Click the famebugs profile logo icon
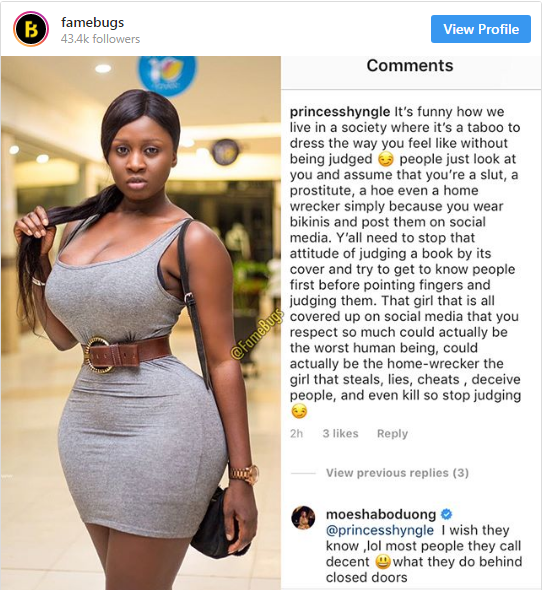 click(31, 29)
